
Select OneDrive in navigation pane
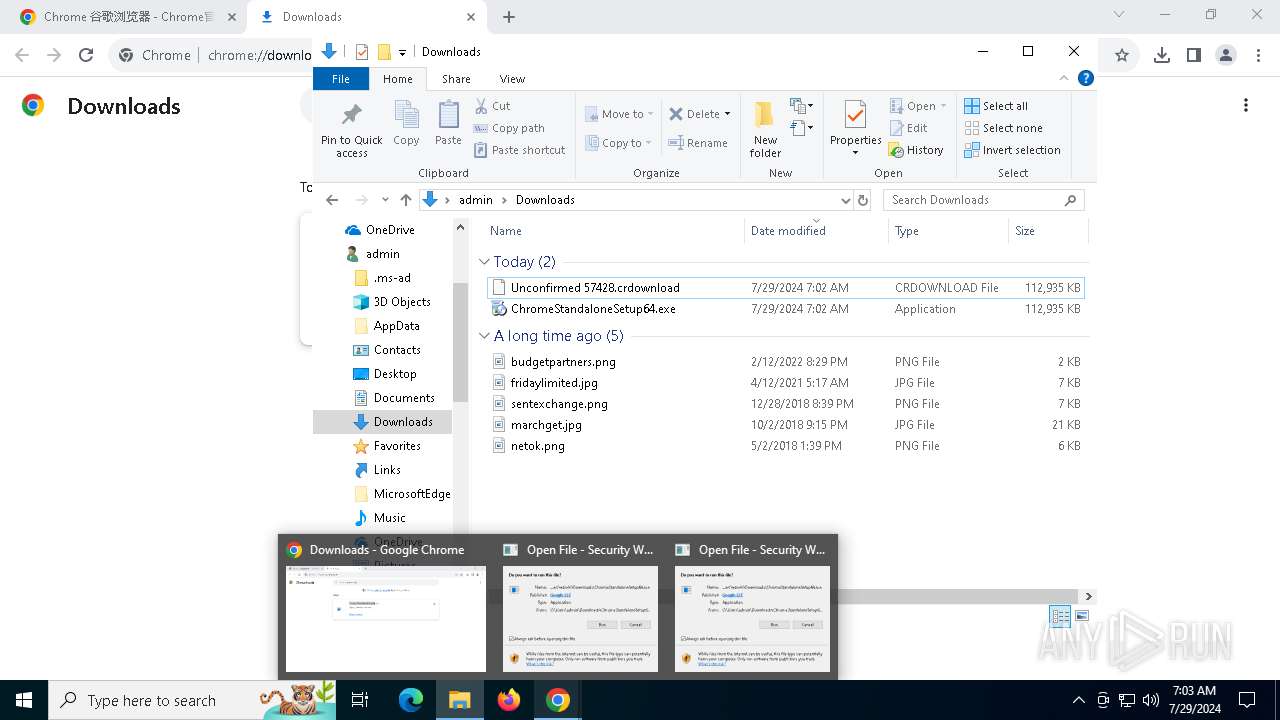click(x=390, y=230)
